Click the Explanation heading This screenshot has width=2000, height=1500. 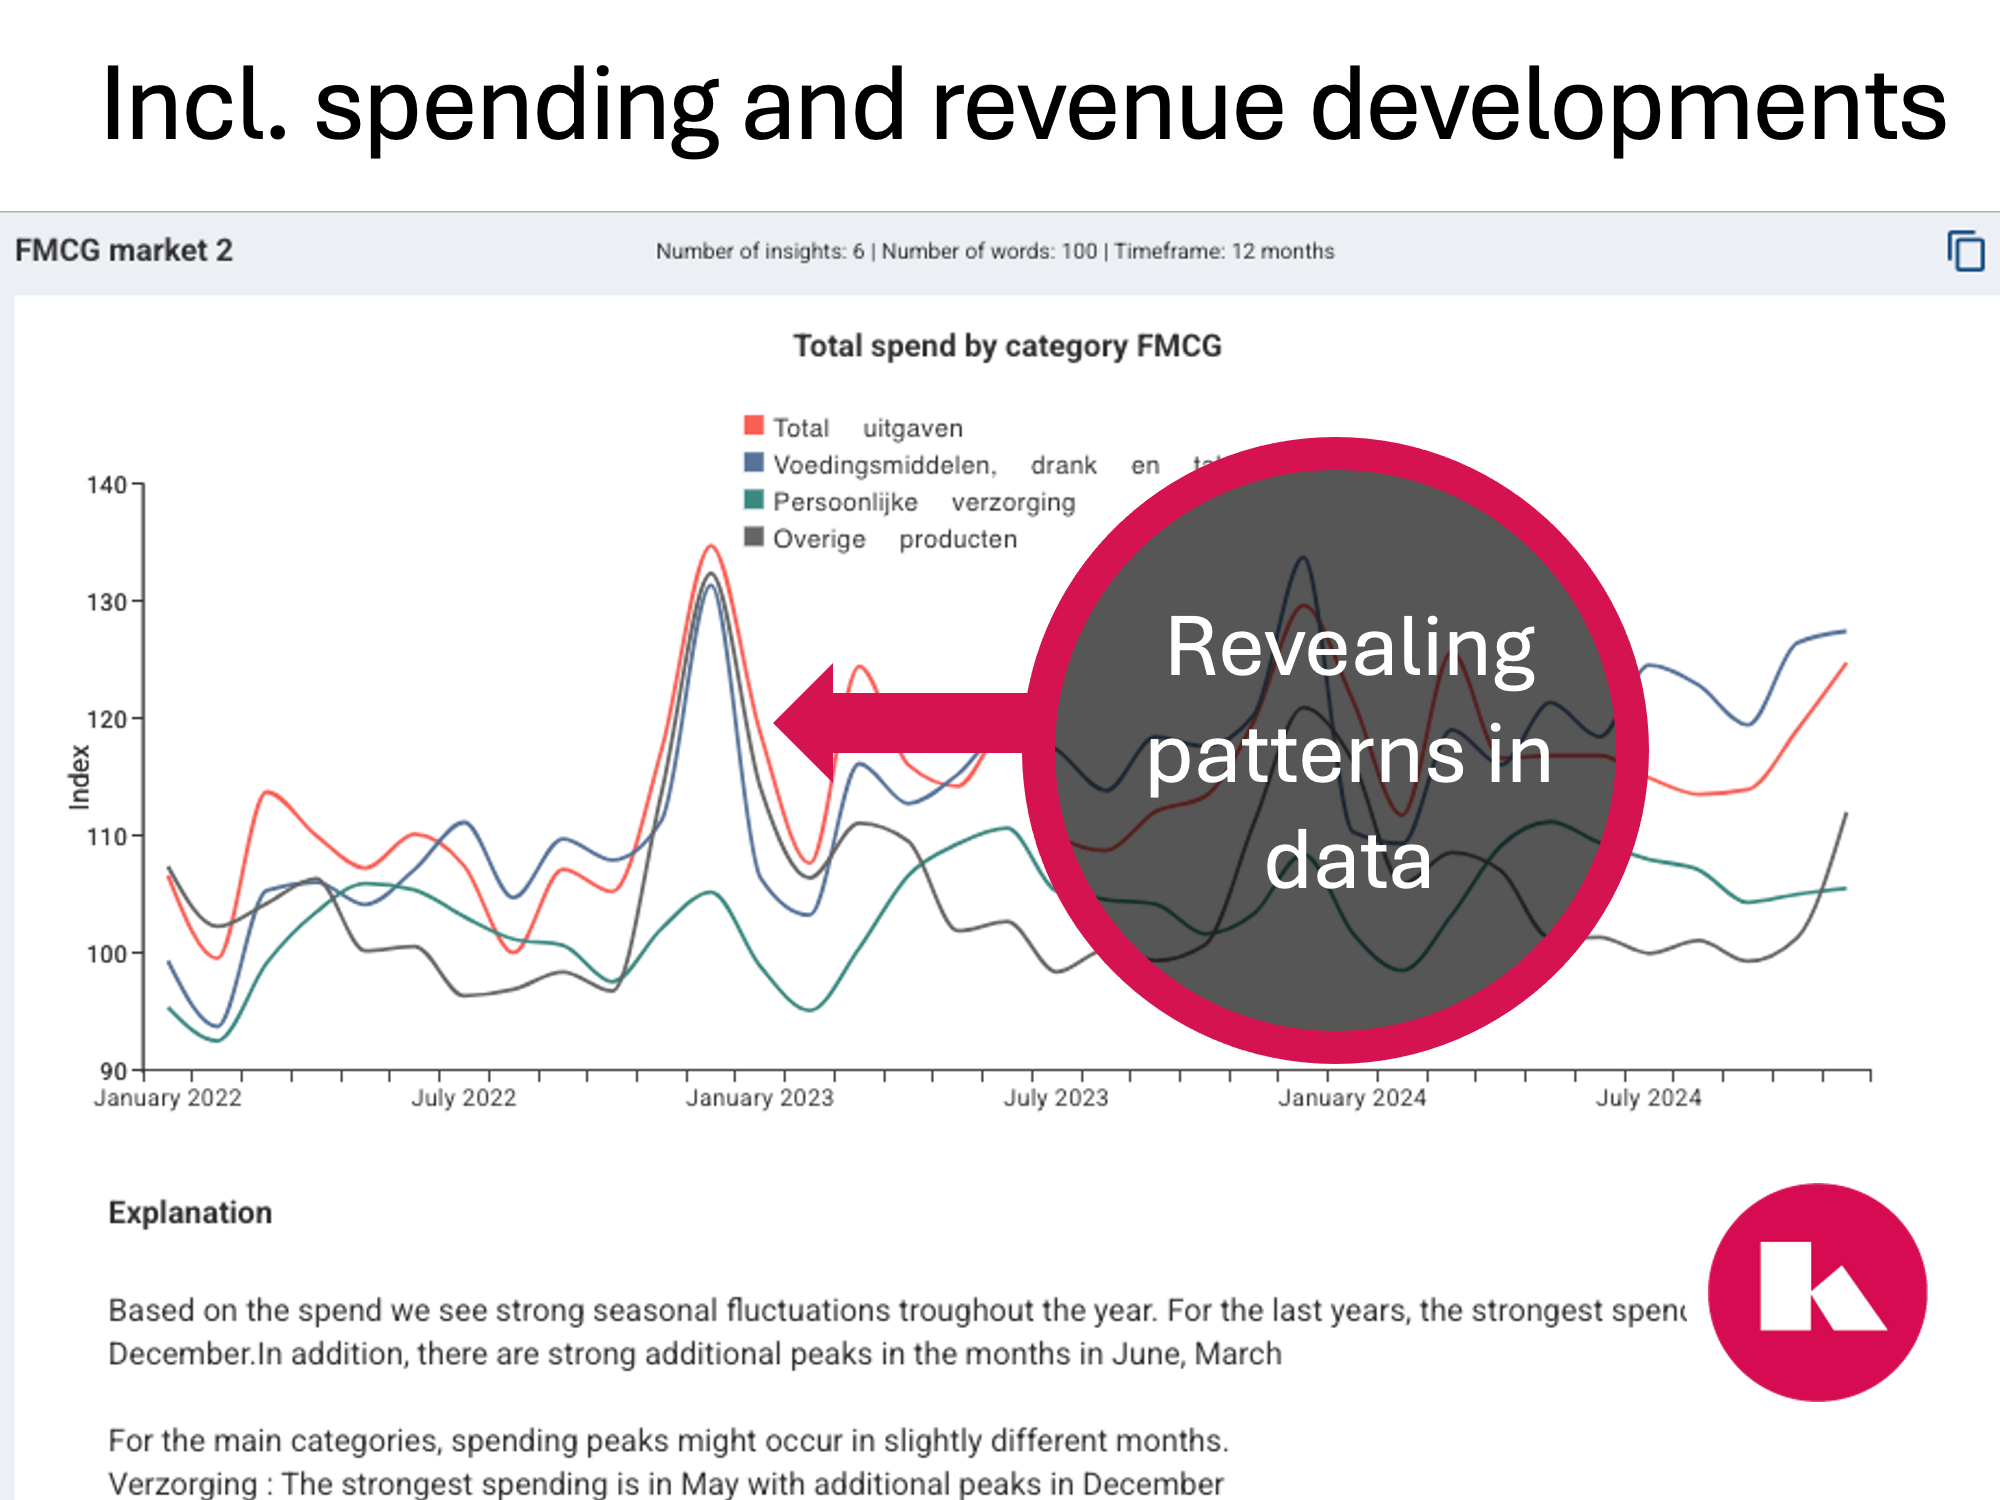tap(190, 1212)
